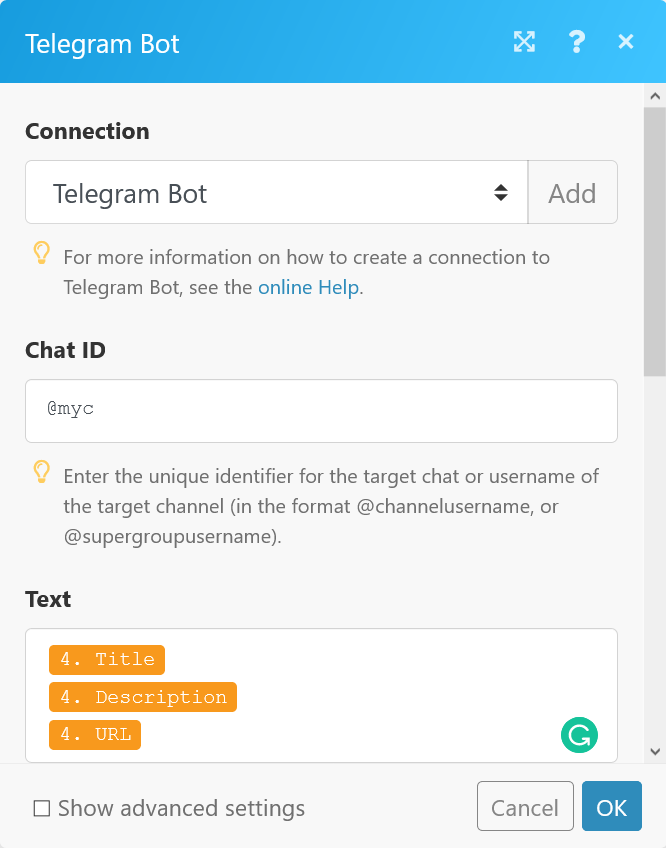Open the help question mark icon
Viewport: 666px width, 848px height.
[x=577, y=42]
